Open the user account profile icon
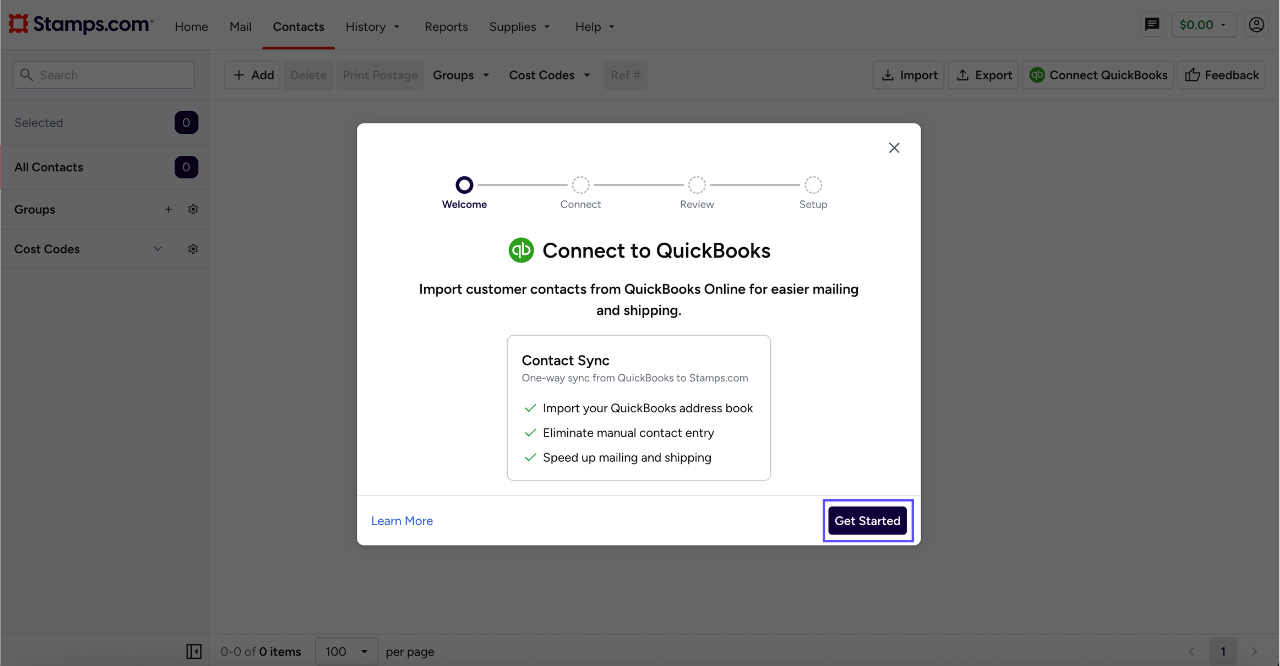1280x666 pixels. (1257, 25)
